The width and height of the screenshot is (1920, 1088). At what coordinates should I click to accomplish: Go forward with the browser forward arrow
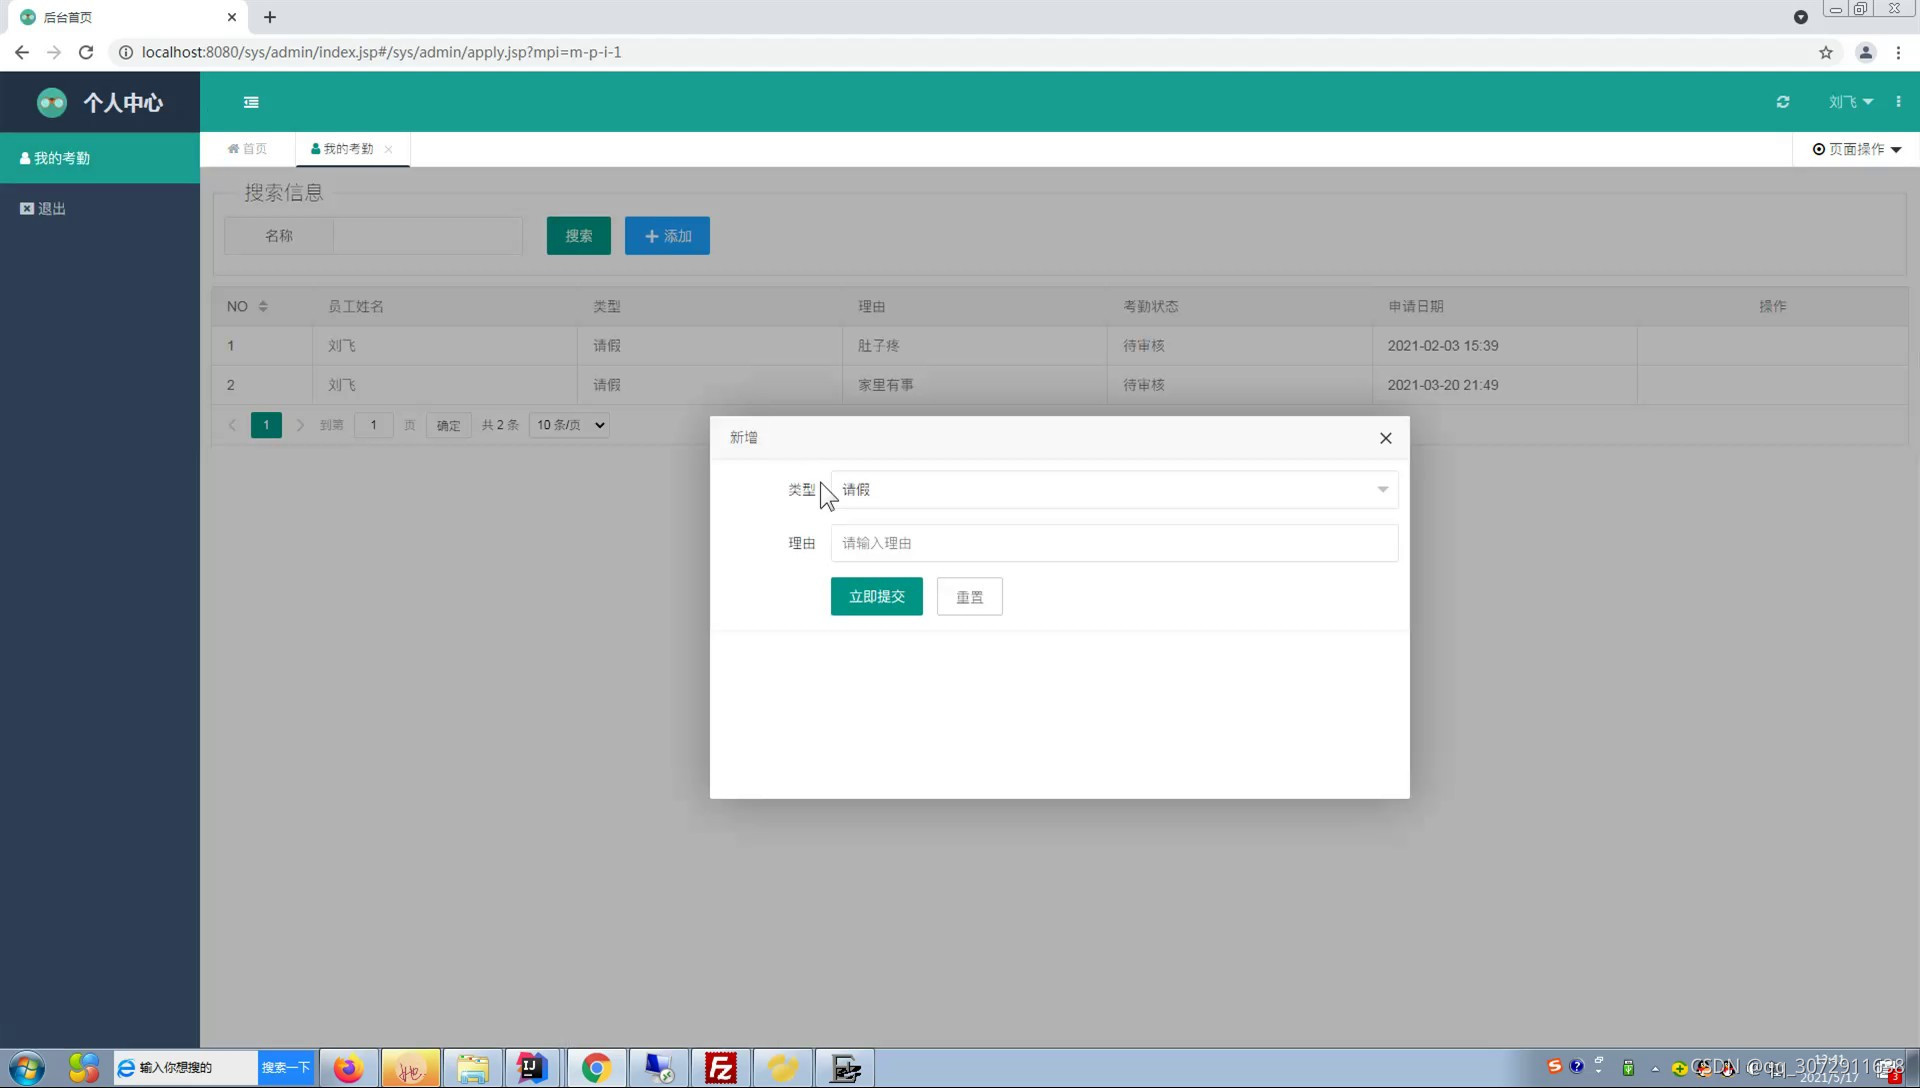54,52
